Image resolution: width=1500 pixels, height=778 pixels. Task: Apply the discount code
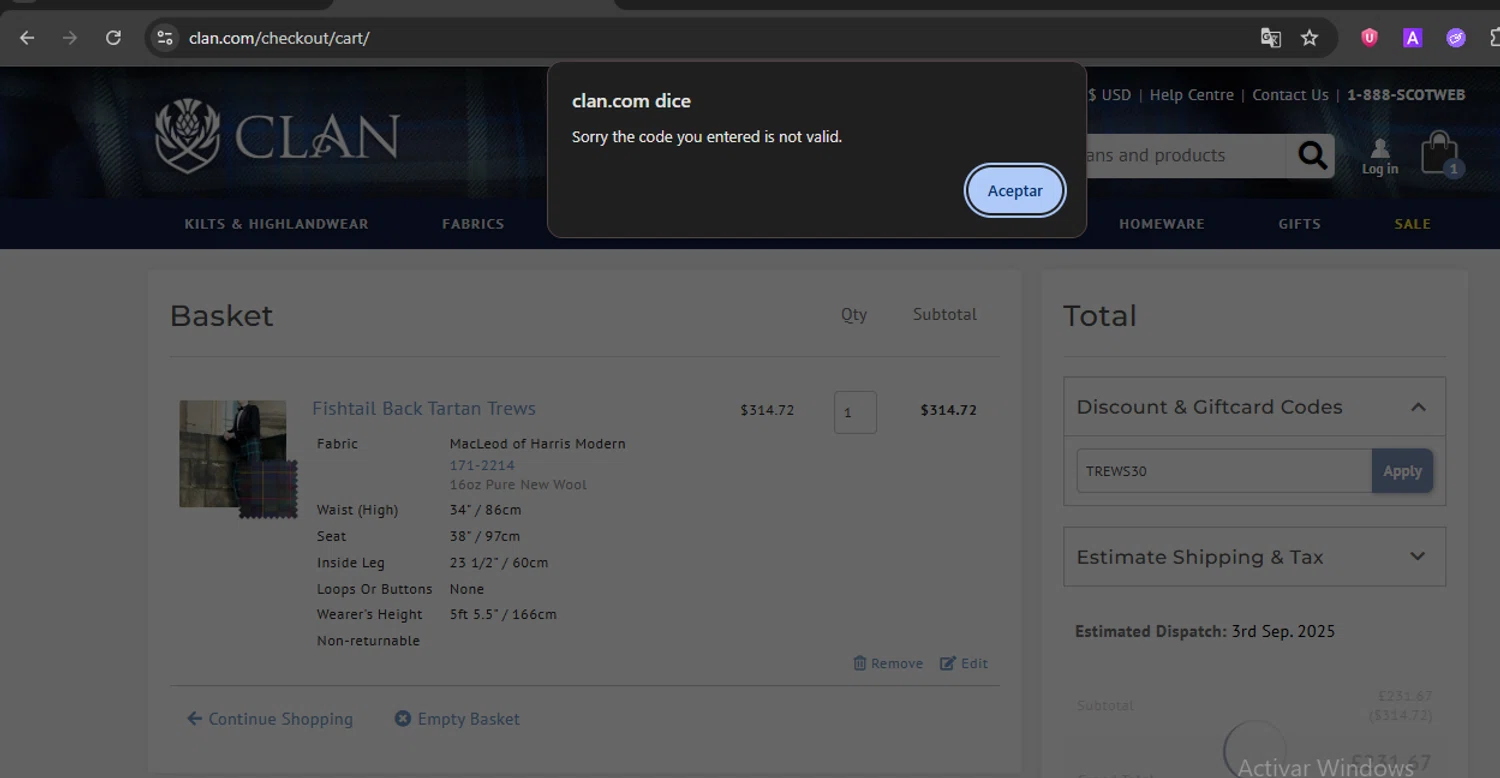pos(1402,471)
